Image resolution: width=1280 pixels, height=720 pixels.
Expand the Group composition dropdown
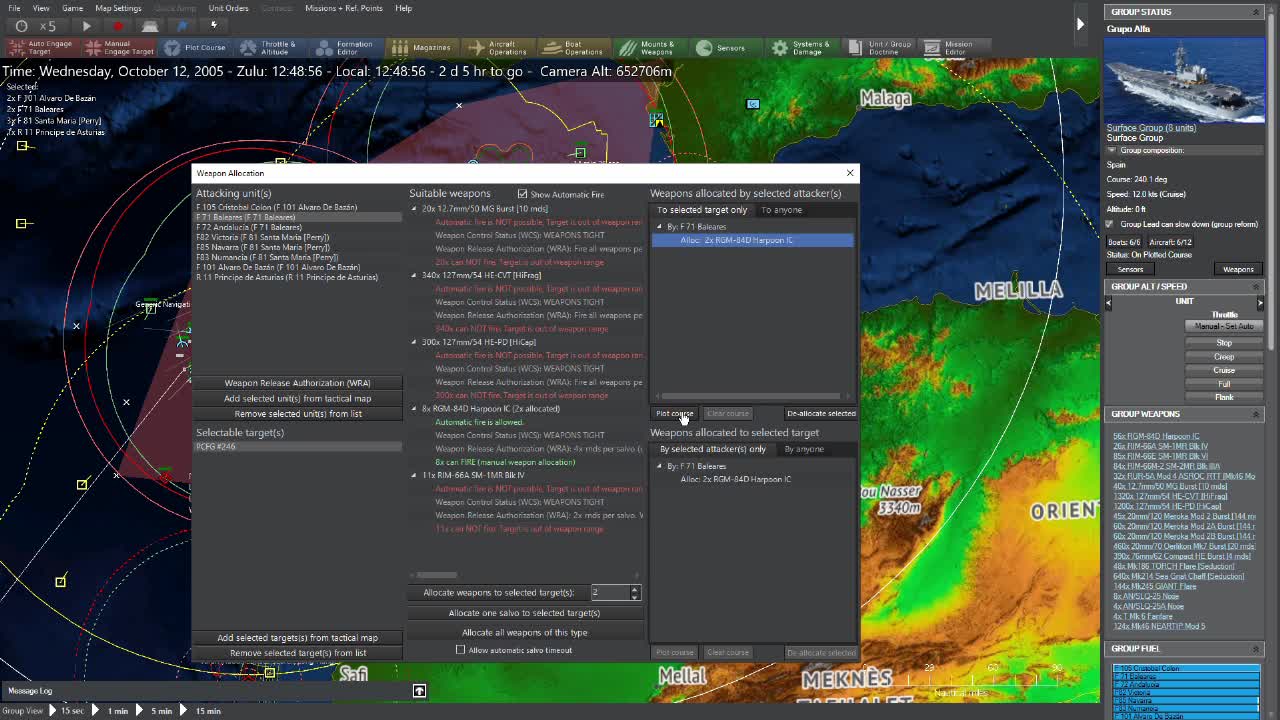[1111, 150]
